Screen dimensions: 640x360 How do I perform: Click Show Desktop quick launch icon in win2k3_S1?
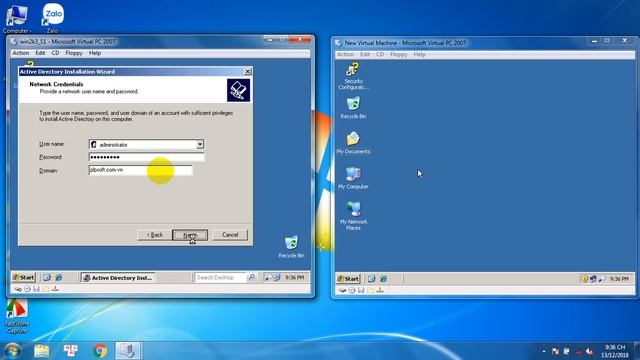point(47,278)
